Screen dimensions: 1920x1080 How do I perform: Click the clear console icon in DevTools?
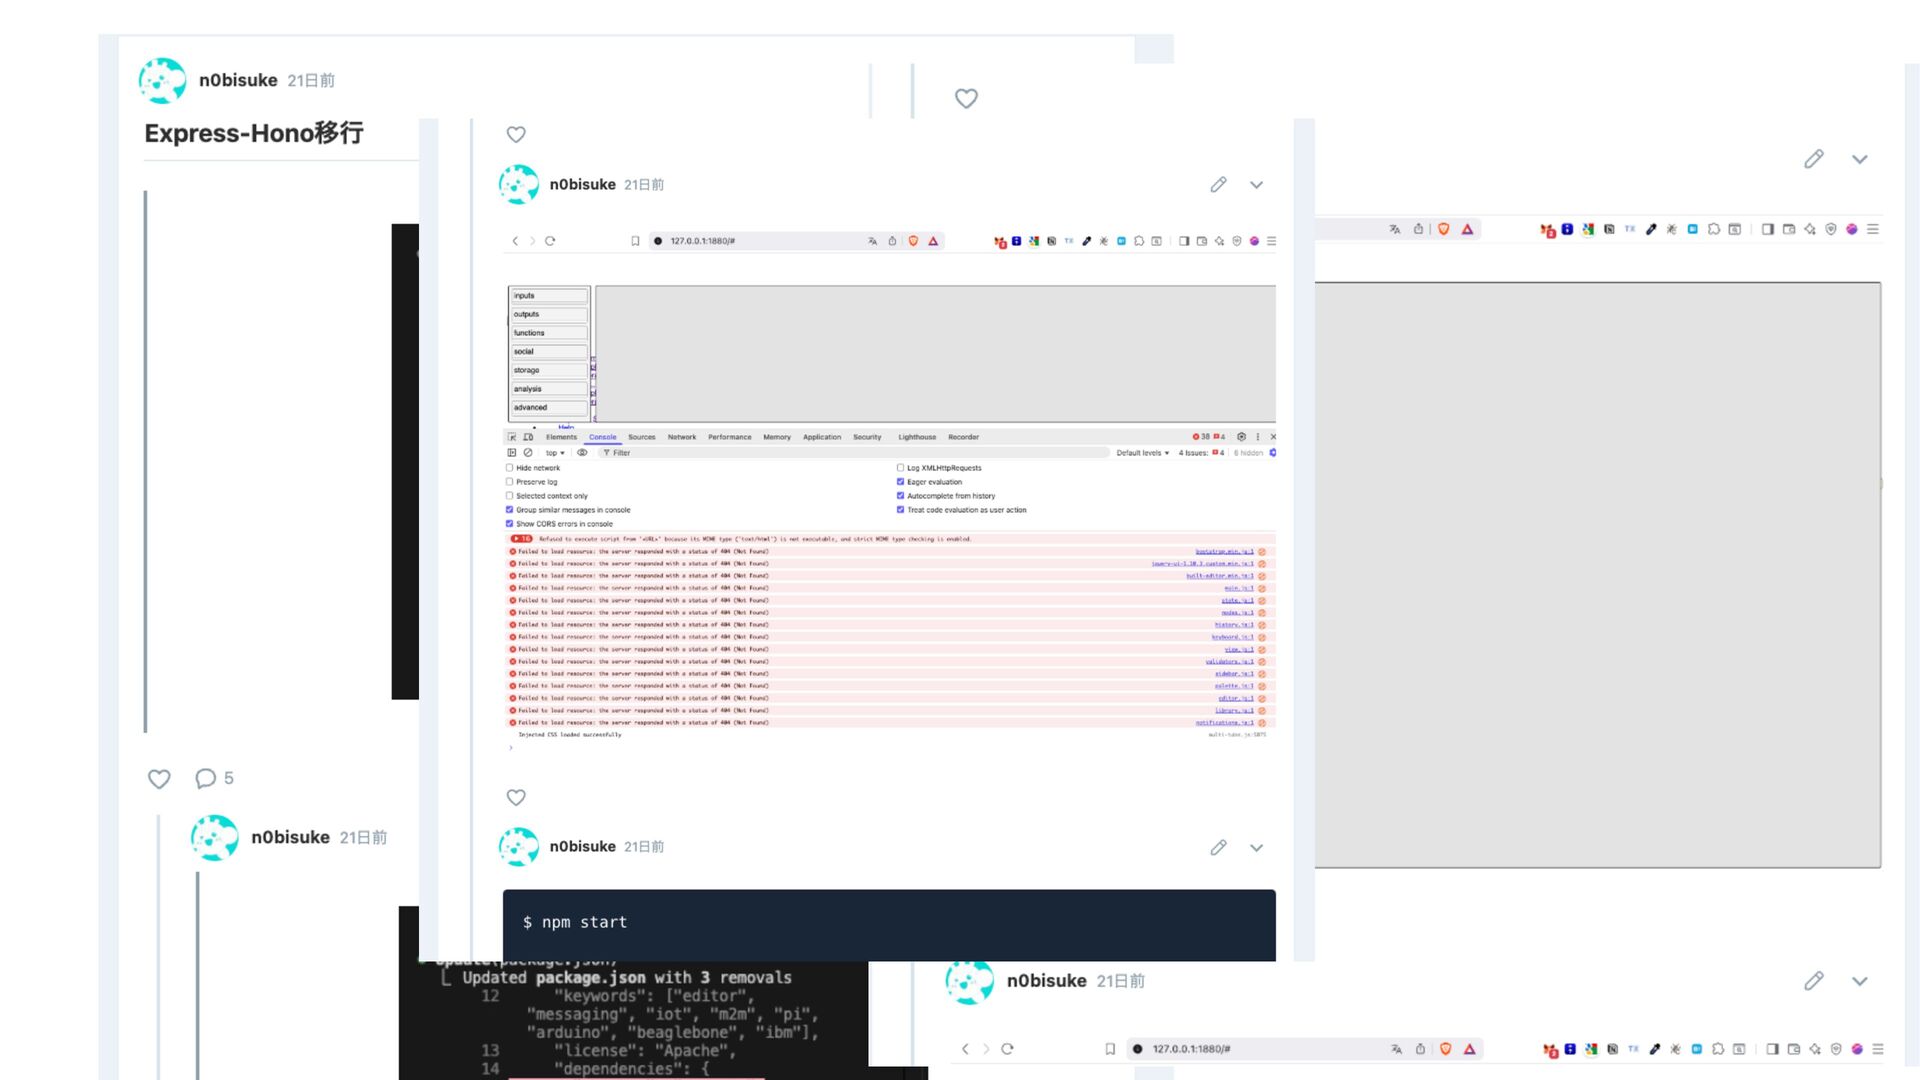[x=528, y=453]
